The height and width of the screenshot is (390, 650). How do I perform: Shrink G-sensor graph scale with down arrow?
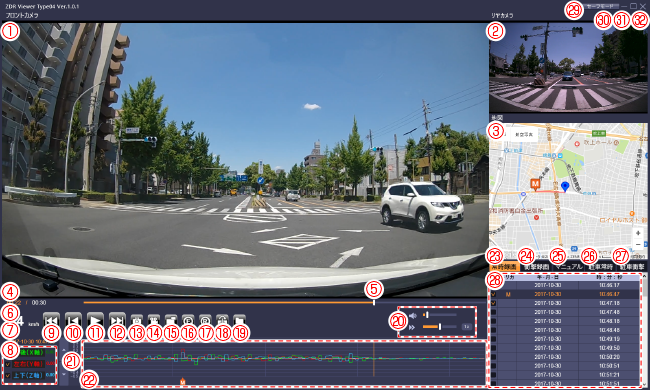pos(64,374)
